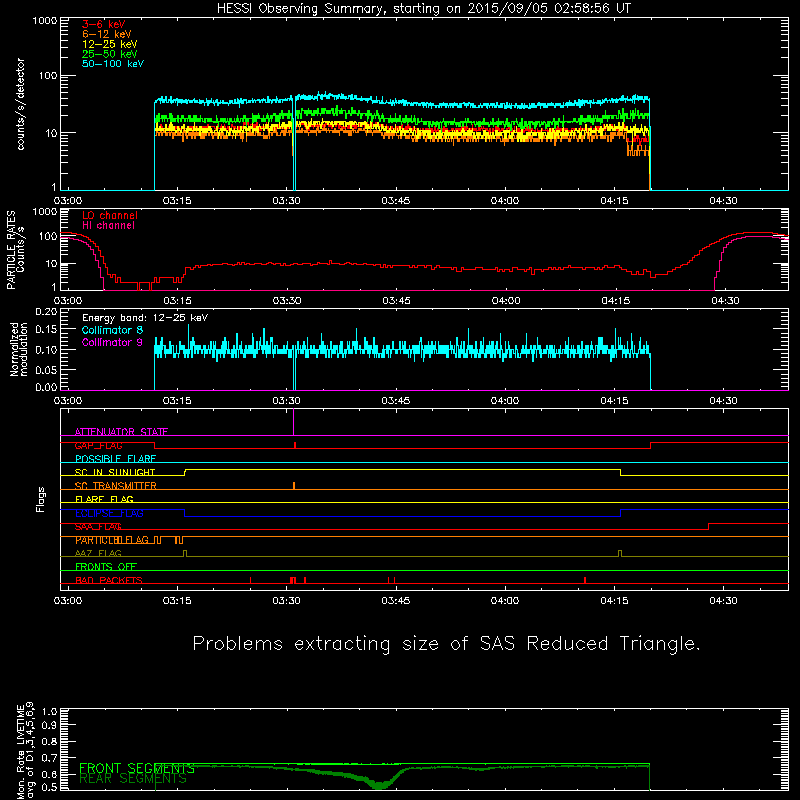Click the 12-25 keV legend entry in the counts plot
The image size is (800, 800).
click(110, 44)
